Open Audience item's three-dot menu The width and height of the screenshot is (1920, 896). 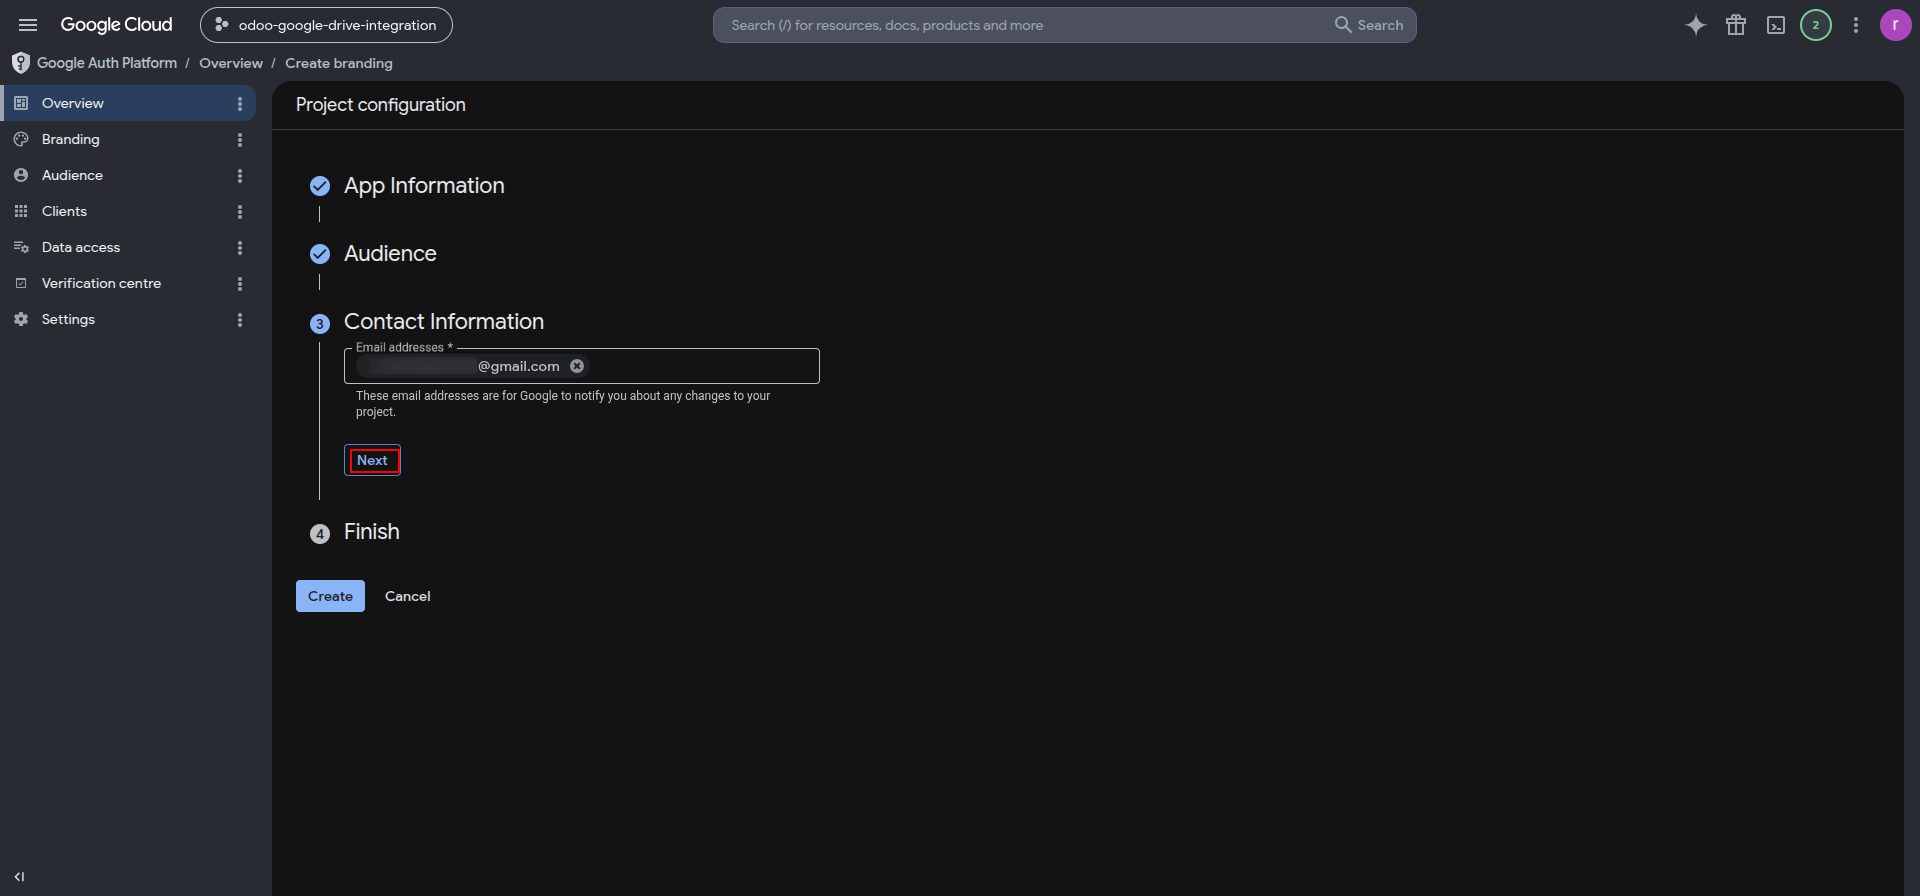point(240,175)
